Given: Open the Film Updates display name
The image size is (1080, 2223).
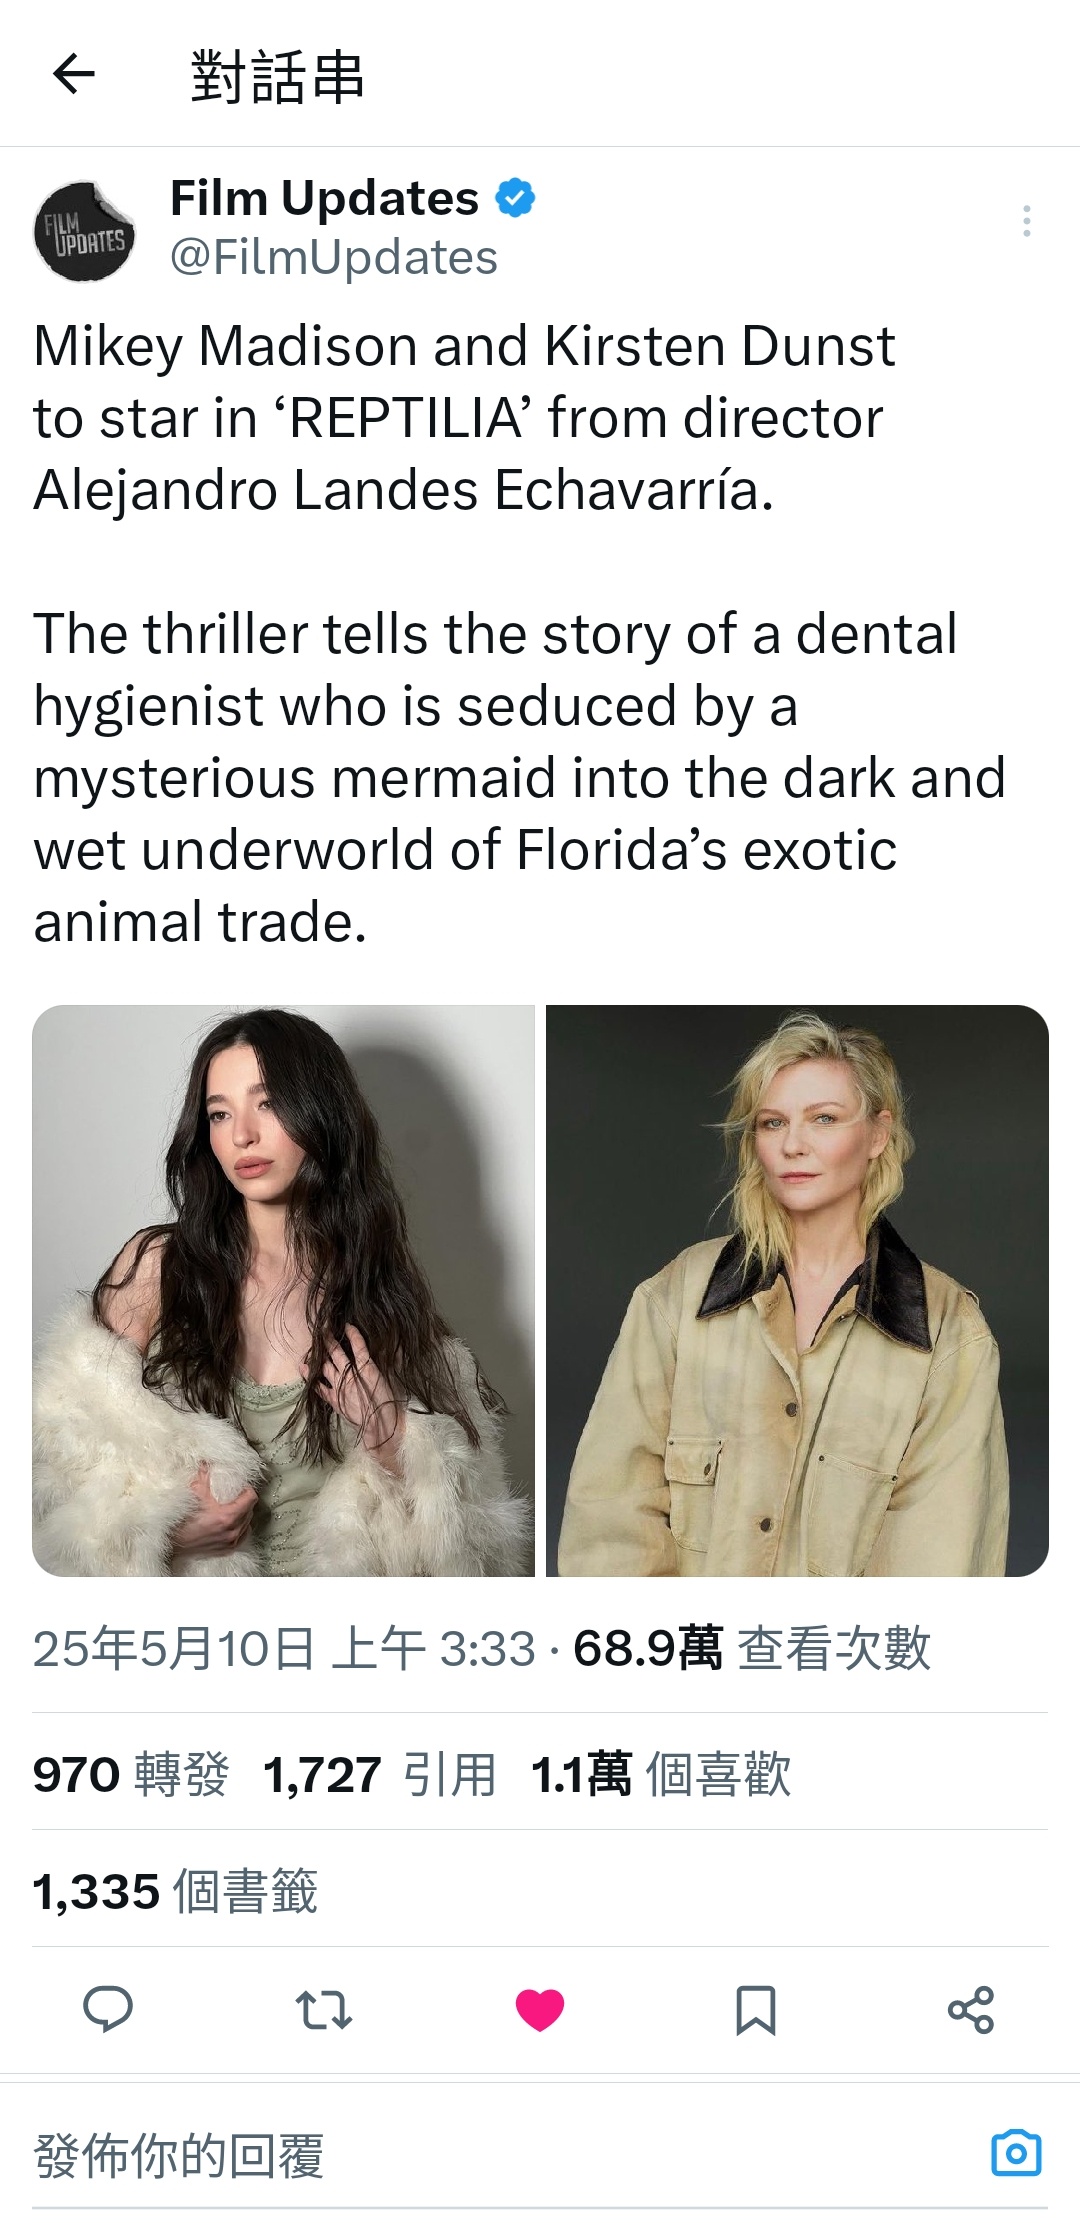Looking at the screenshot, I should coord(325,198).
